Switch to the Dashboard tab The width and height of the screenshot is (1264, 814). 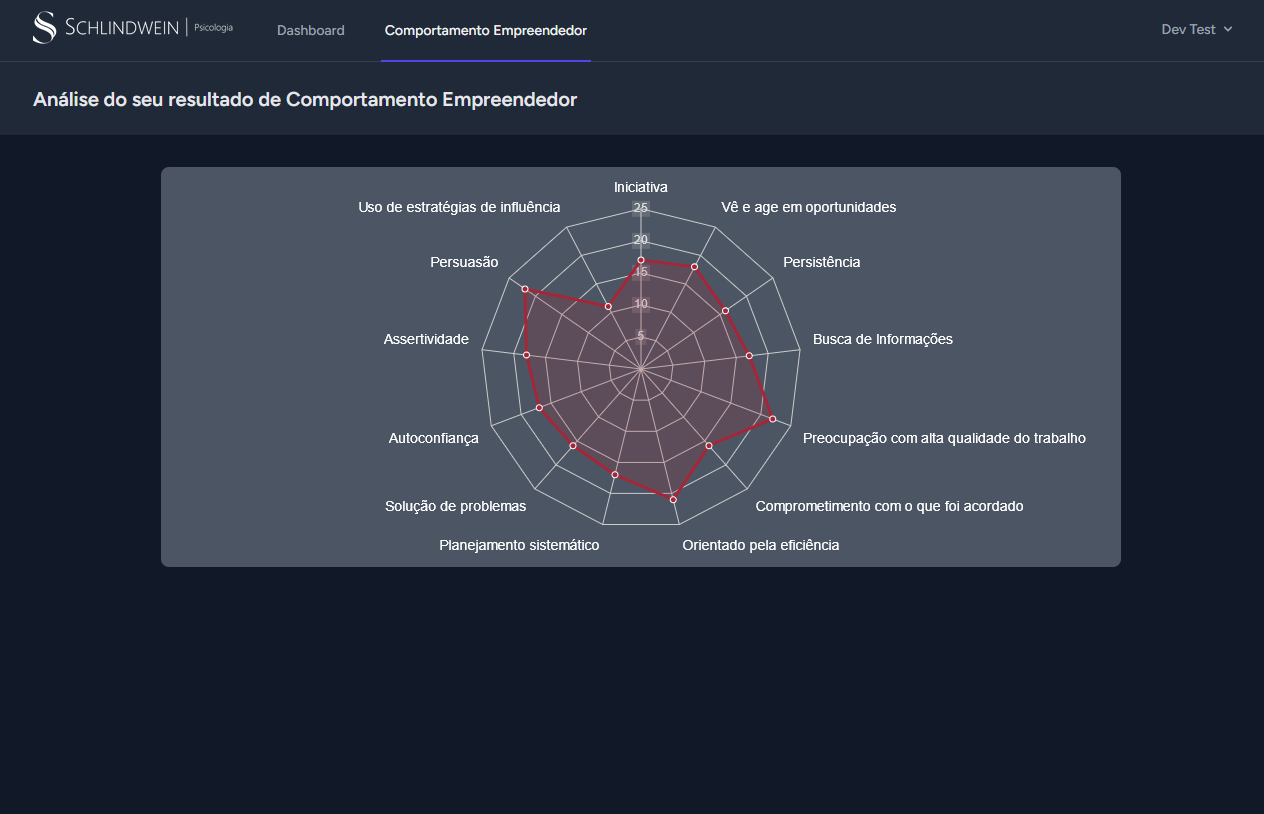point(311,30)
